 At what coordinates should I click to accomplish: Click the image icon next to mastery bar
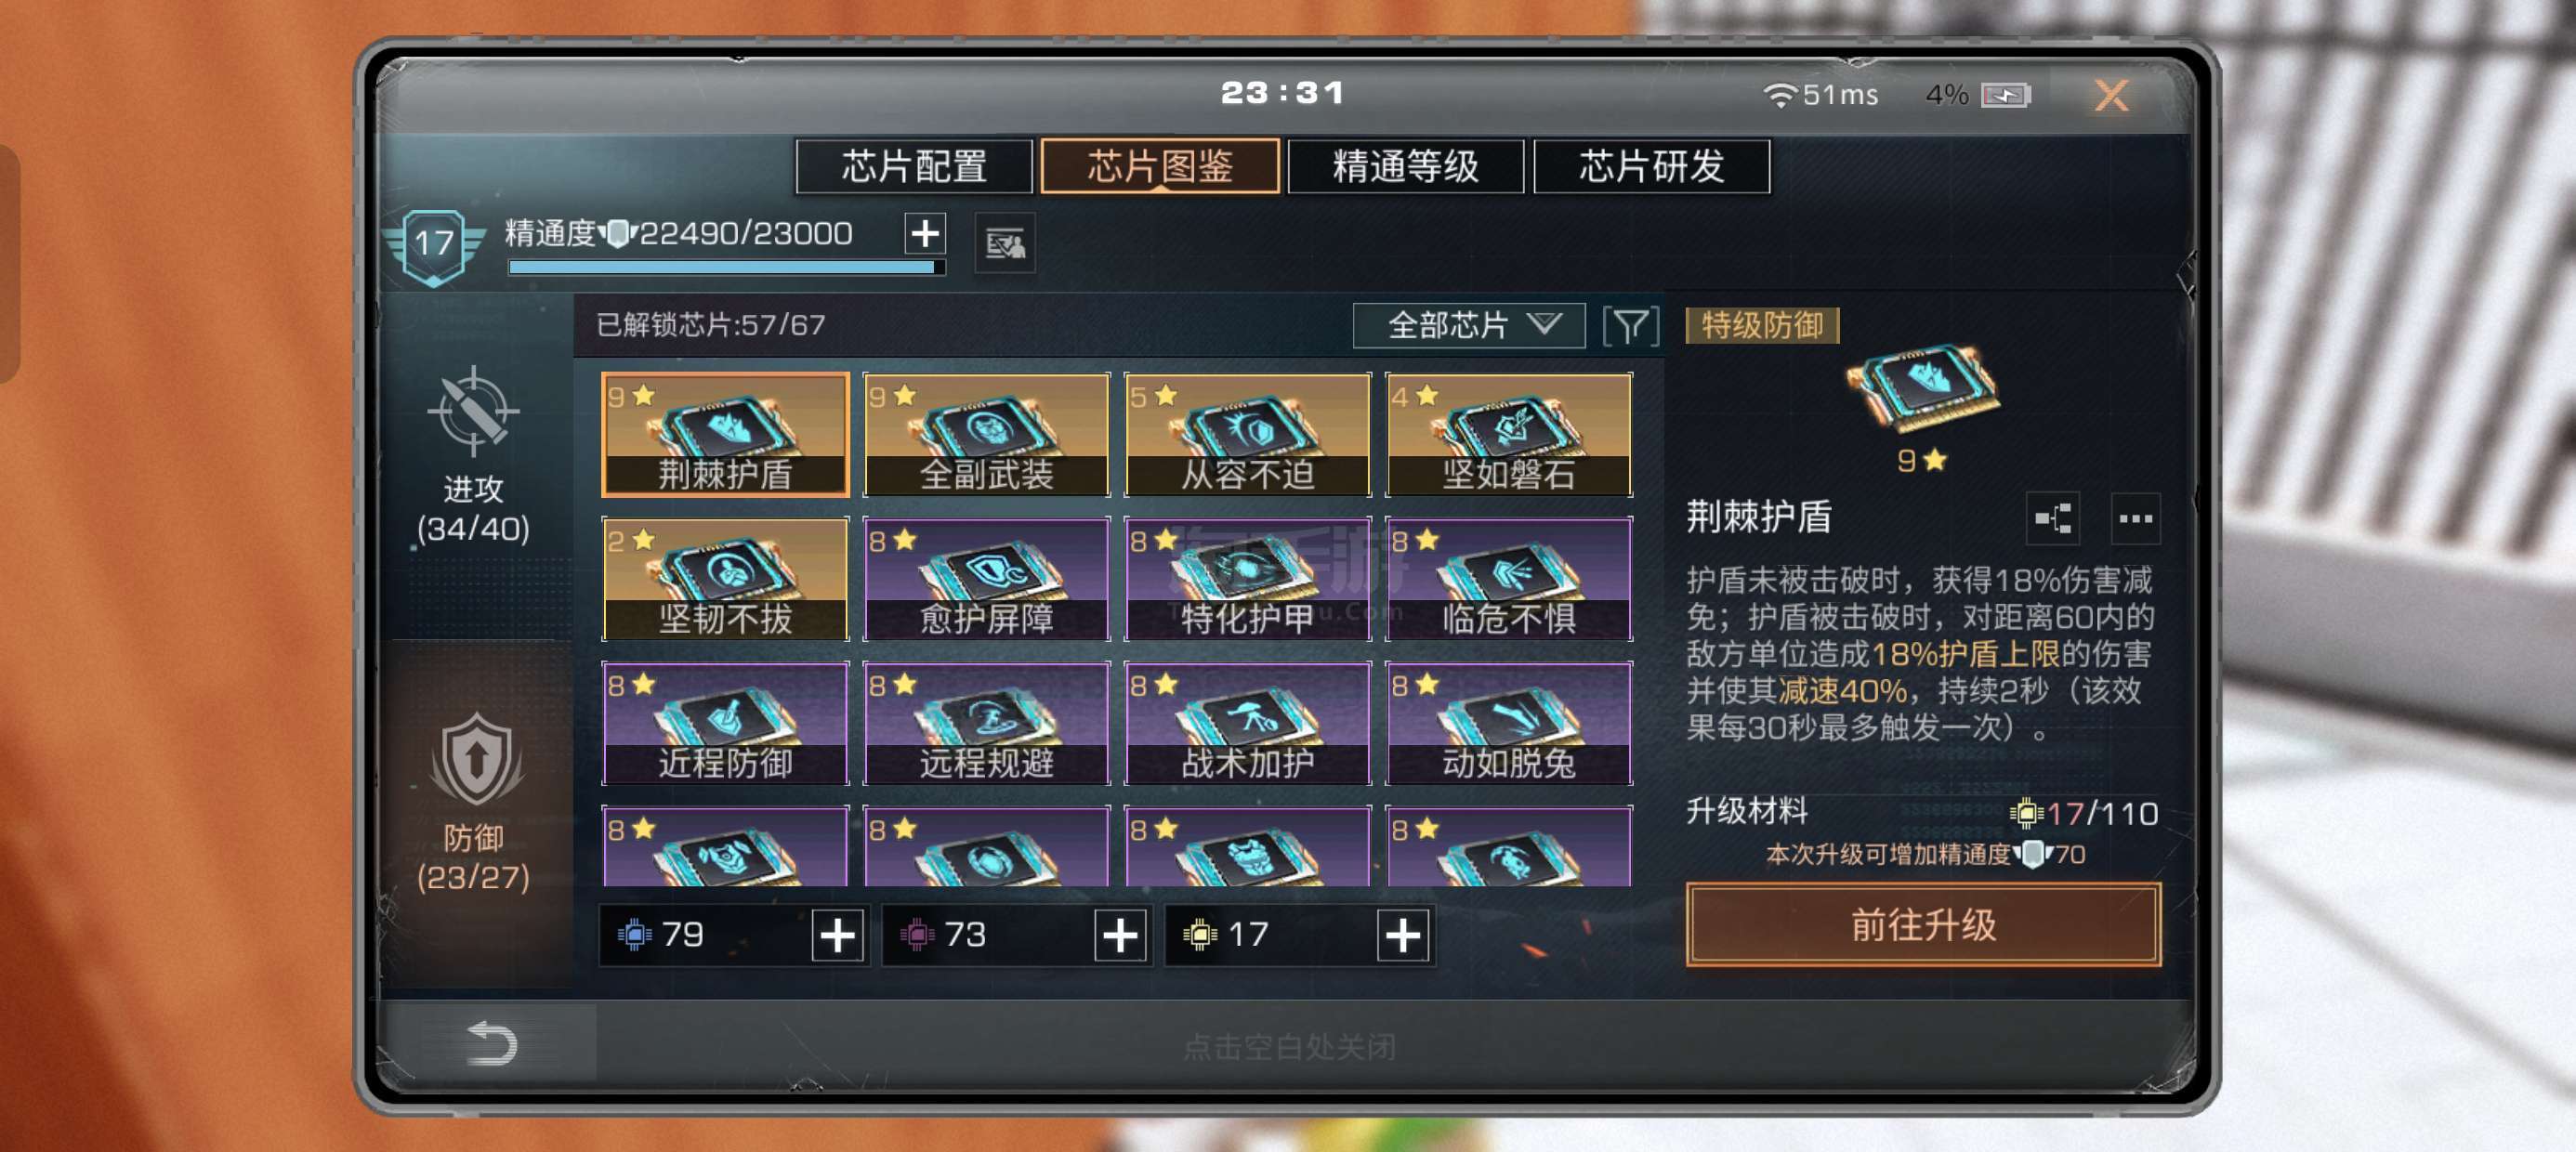pos(1005,242)
